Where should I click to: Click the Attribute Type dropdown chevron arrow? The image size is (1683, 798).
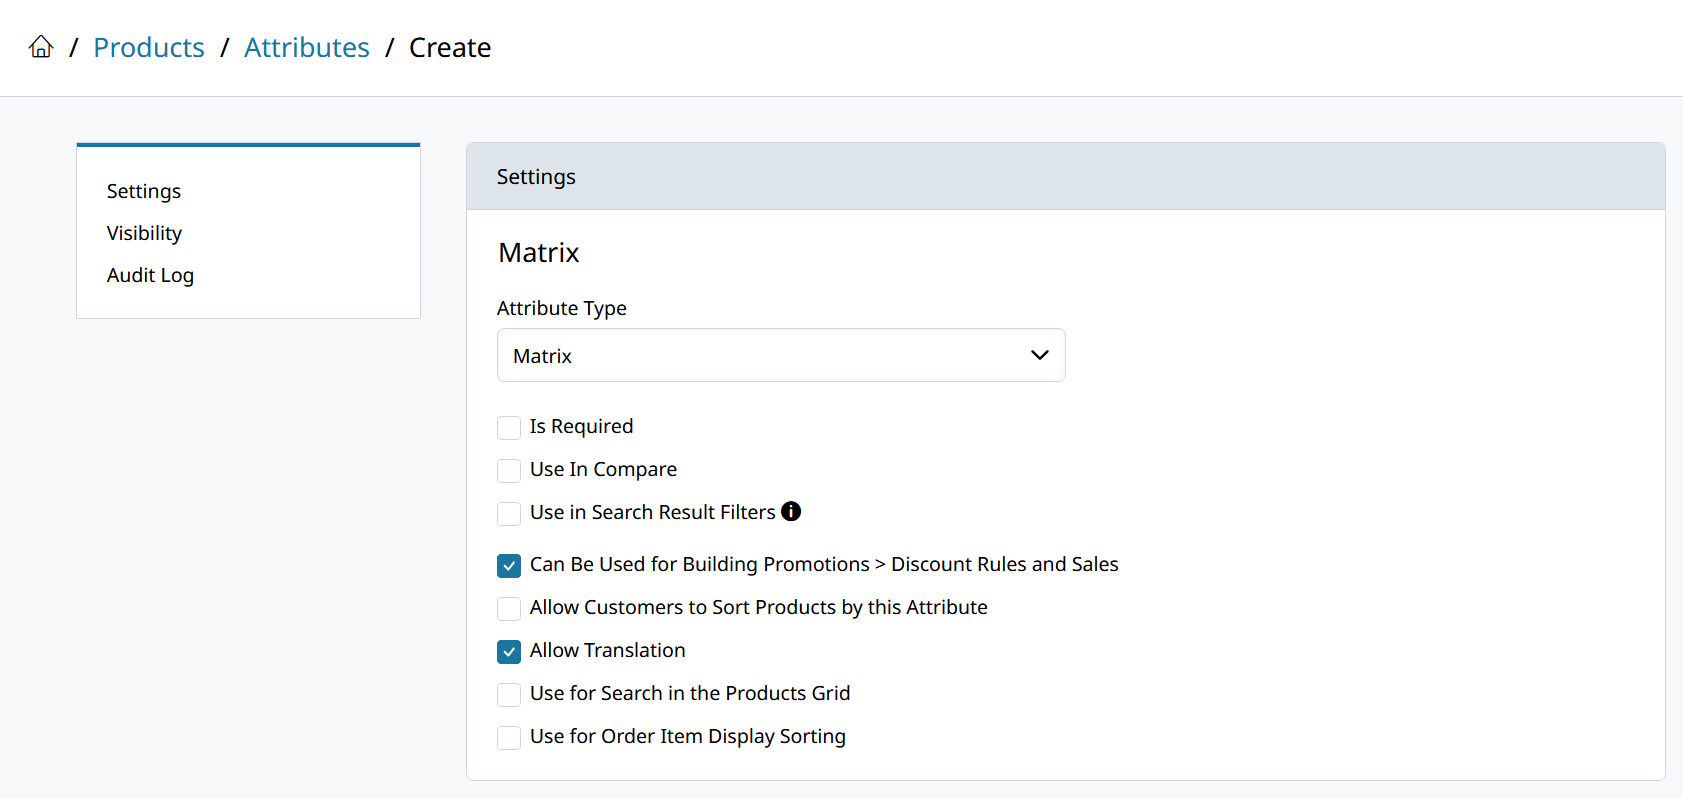tap(1040, 355)
